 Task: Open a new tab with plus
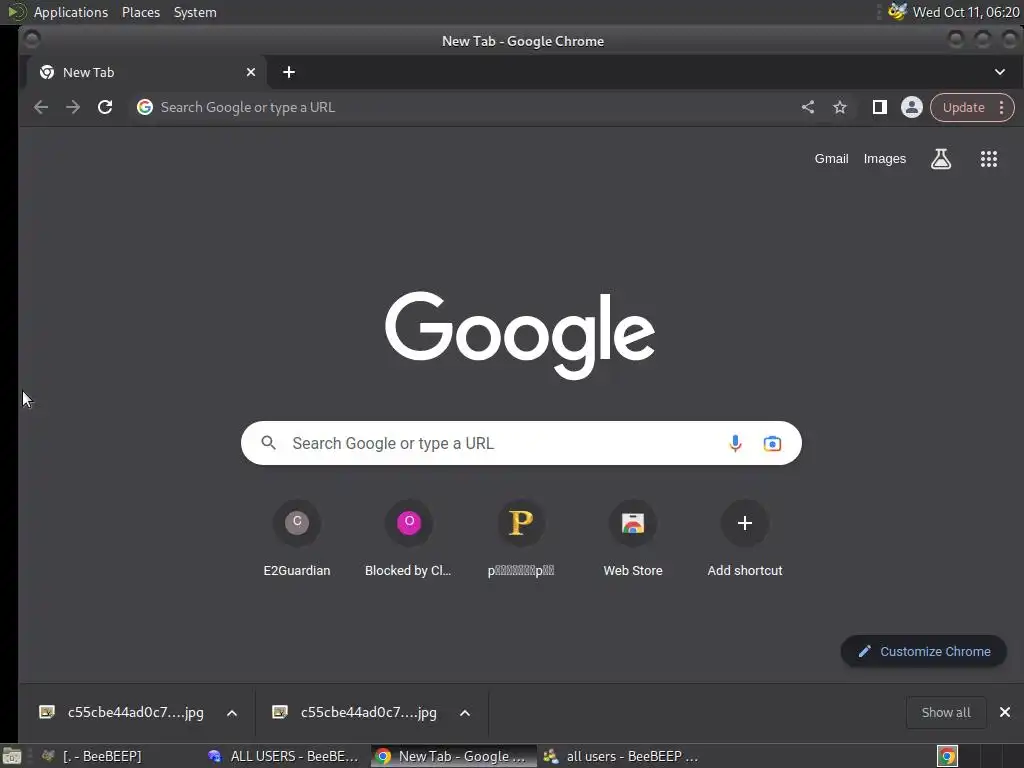pos(289,72)
